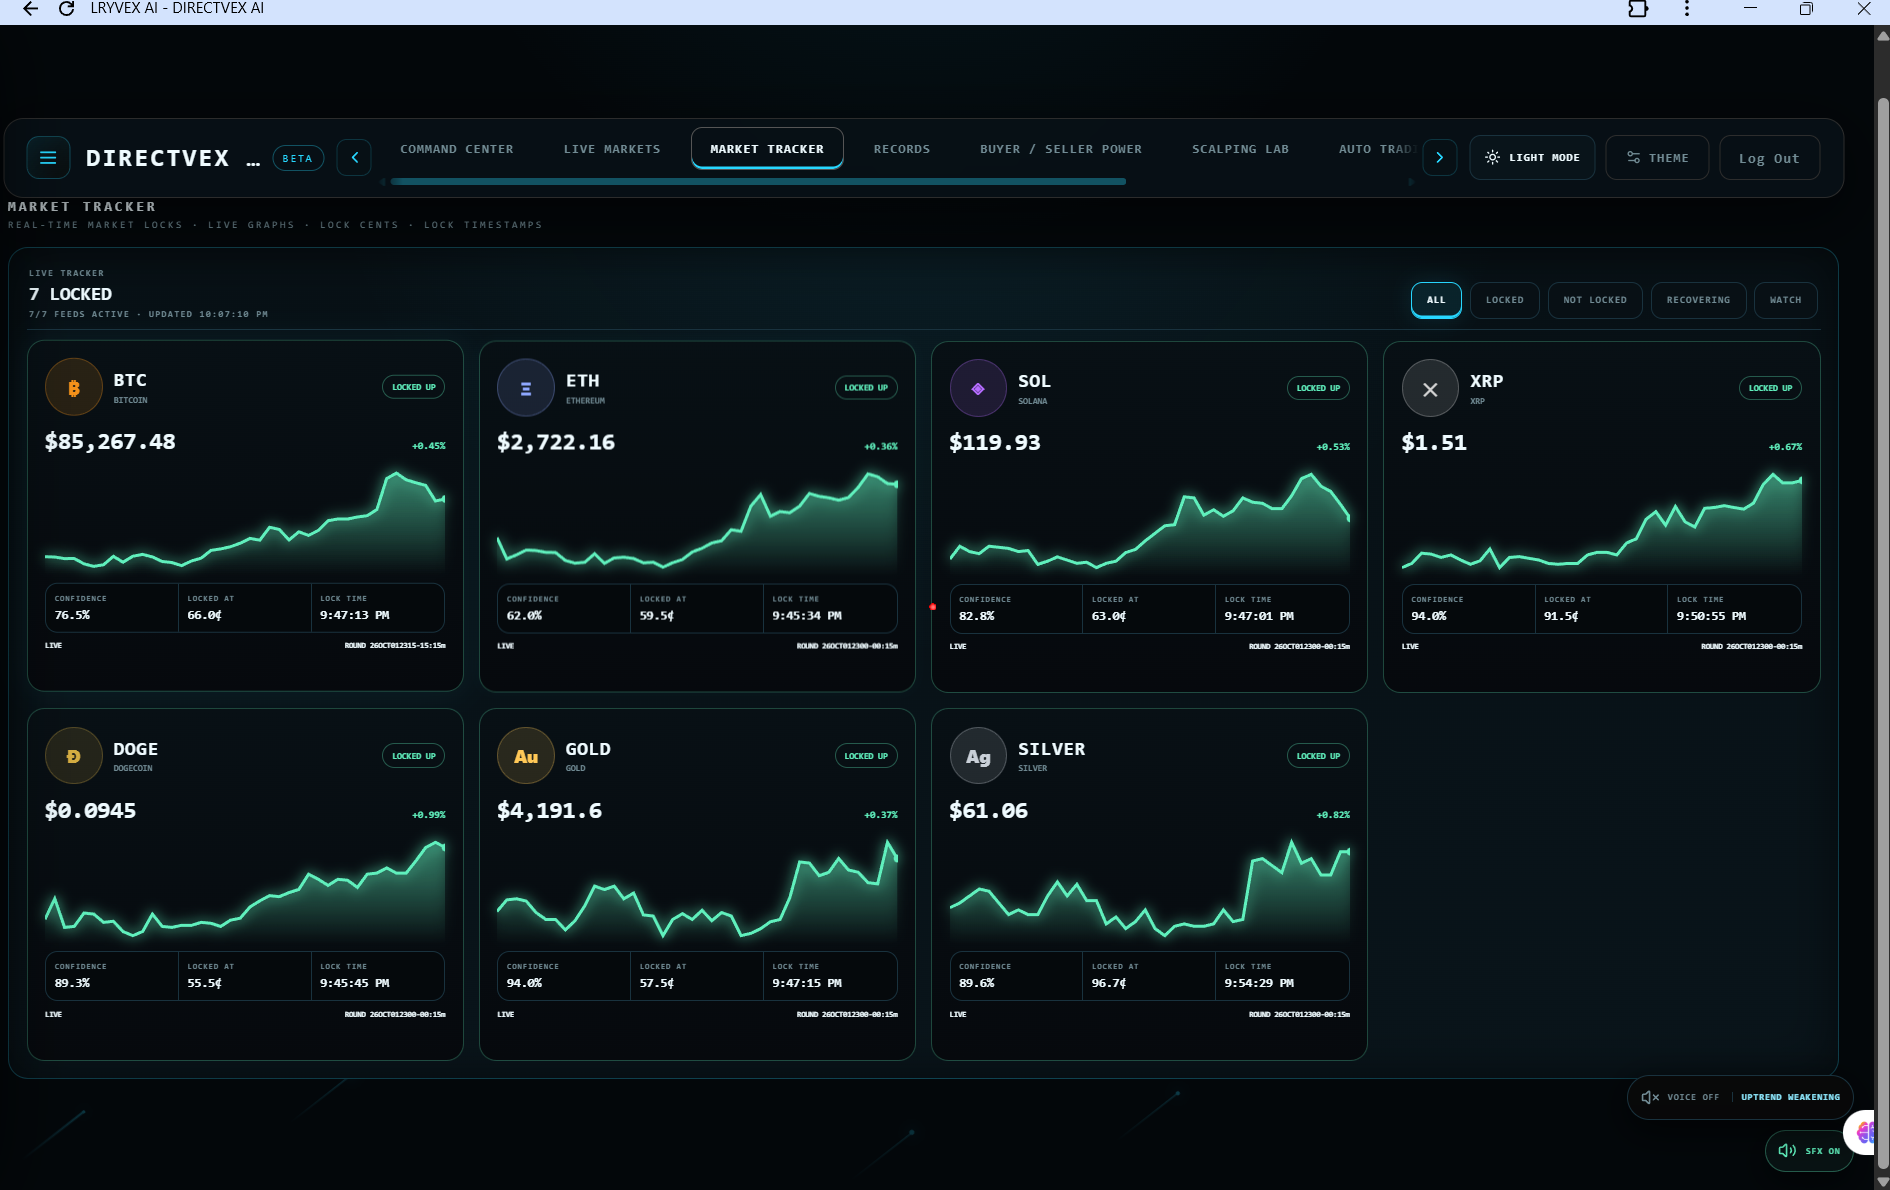This screenshot has height=1190, width=1890.
Task: Switch to Scalping Lab tab
Action: 1240,149
